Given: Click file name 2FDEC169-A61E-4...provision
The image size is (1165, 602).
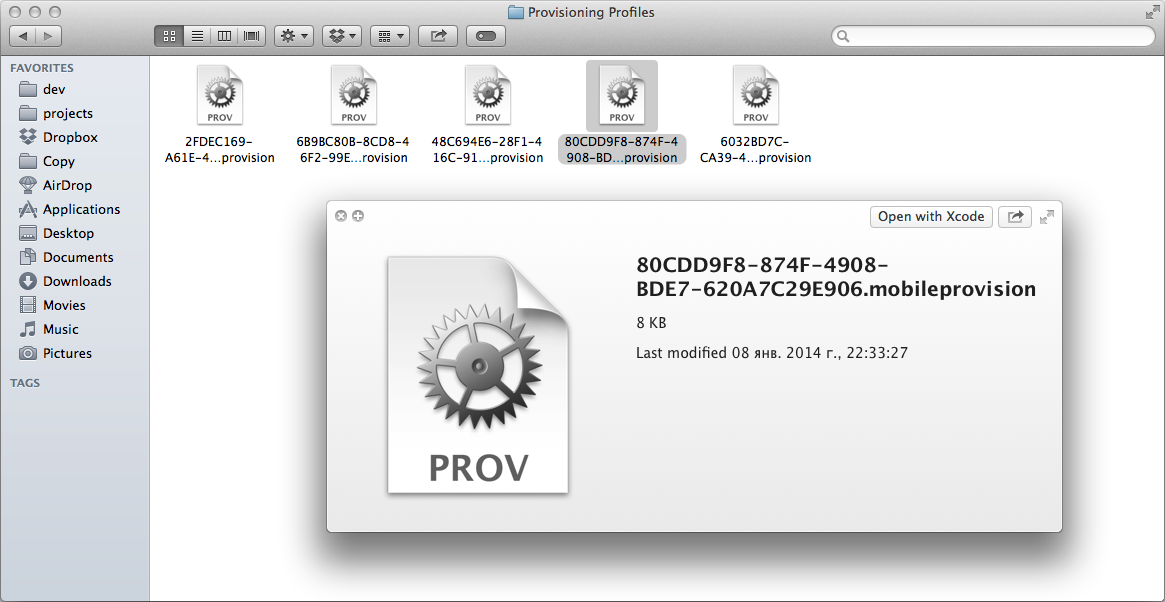Looking at the screenshot, I should [220, 149].
